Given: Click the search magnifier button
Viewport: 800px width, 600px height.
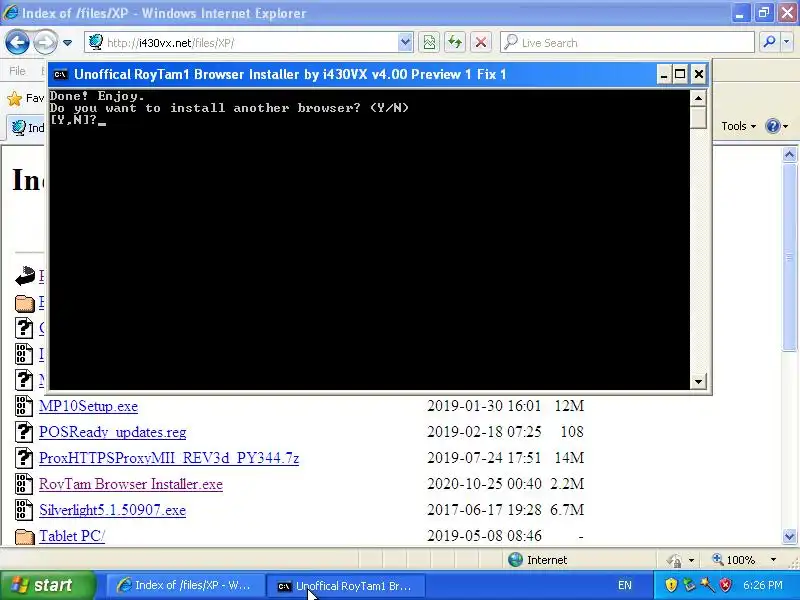Looking at the screenshot, I should point(770,43).
